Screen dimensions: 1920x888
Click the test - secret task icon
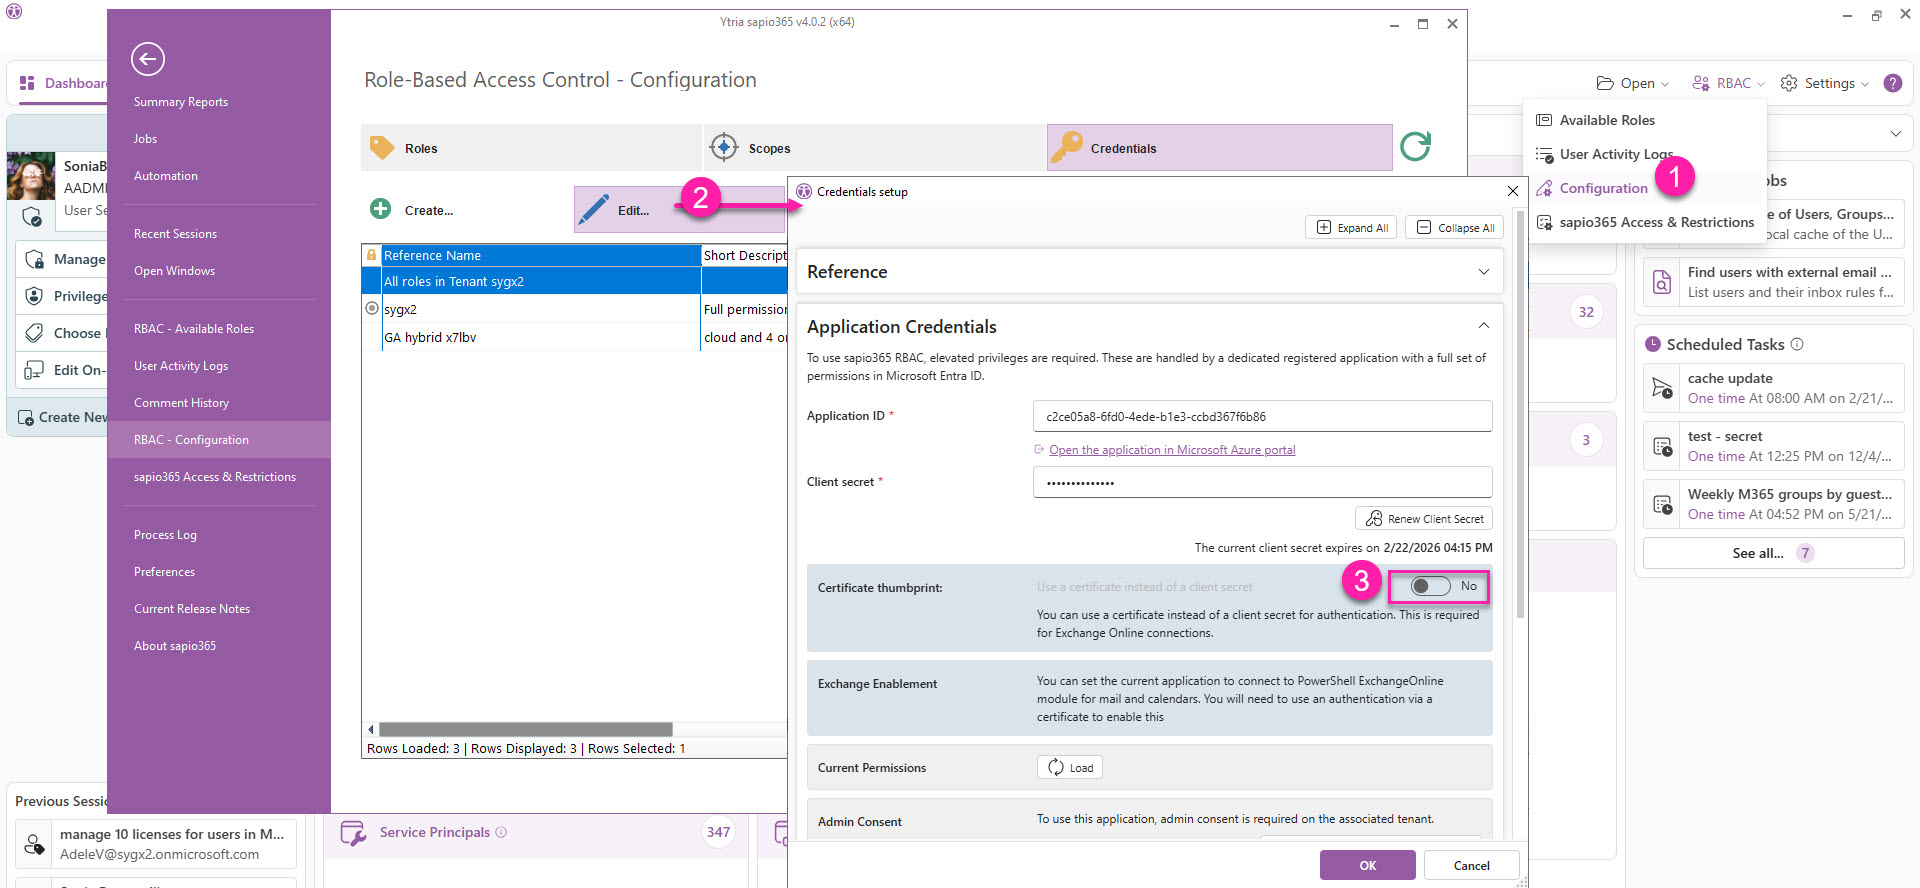(x=1662, y=446)
